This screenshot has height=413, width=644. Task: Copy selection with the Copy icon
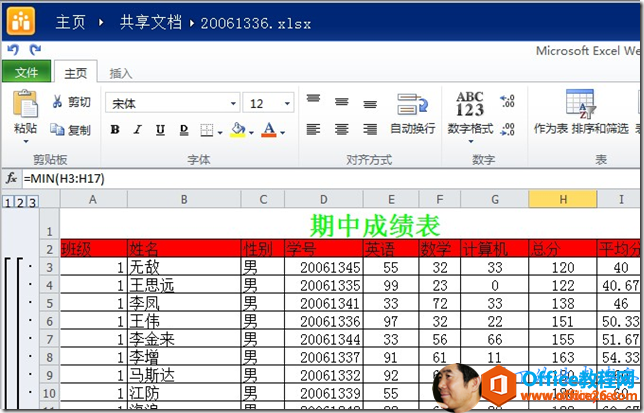click(57, 130)
